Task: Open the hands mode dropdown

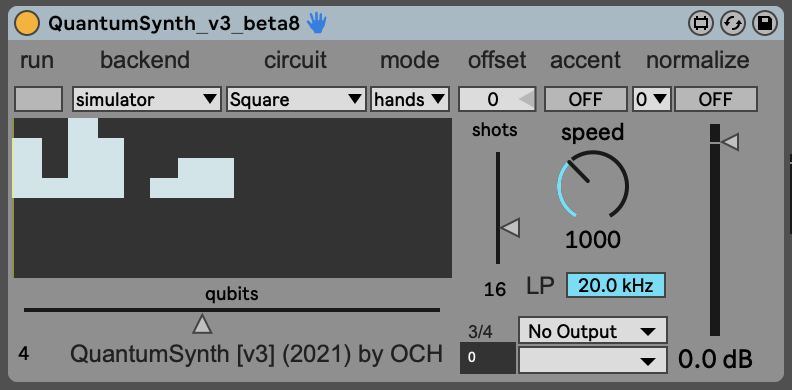Action: 410,99
